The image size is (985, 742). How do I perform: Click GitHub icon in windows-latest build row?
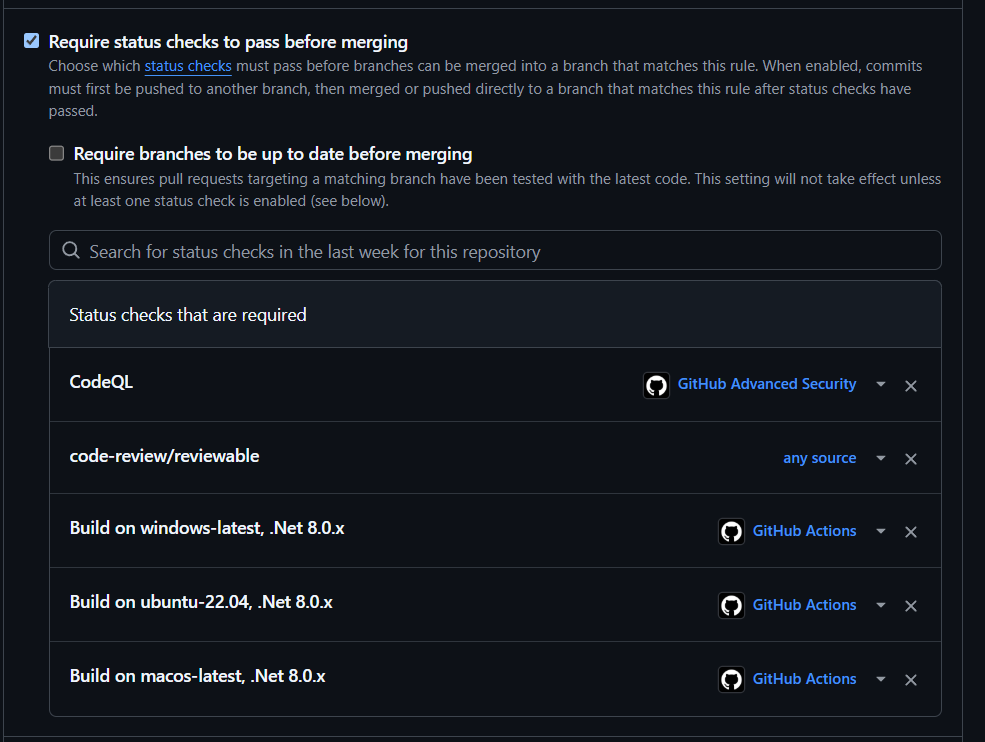[x=731, y=531]
